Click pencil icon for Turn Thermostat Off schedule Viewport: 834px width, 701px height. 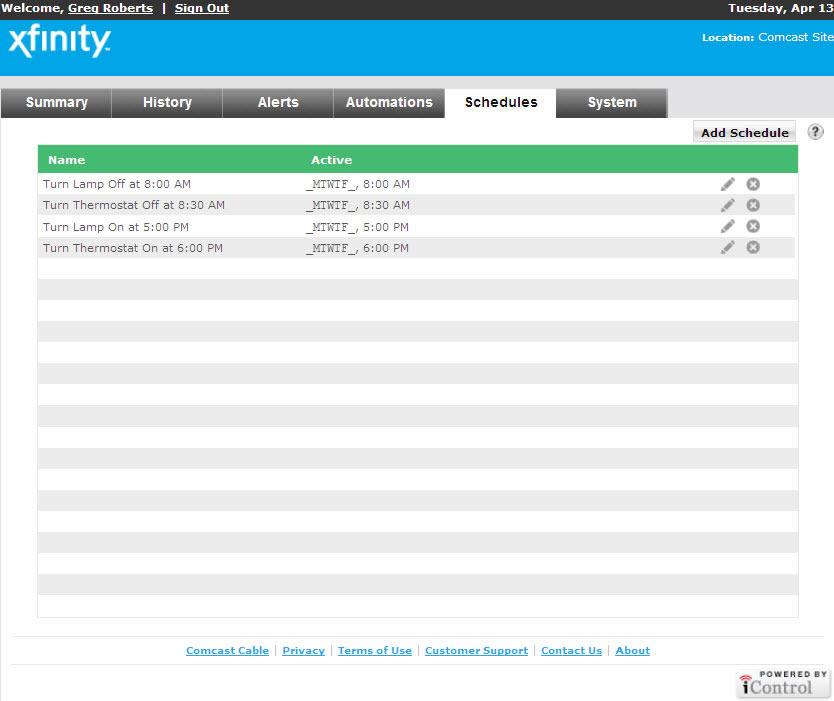(727, 205)
